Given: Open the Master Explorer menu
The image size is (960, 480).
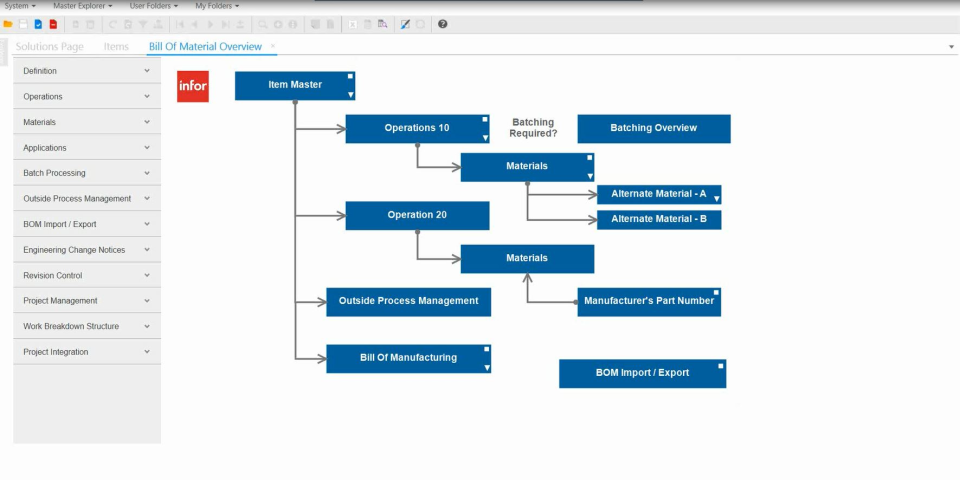Looking at the screenshot, I should tap(83, 6).
